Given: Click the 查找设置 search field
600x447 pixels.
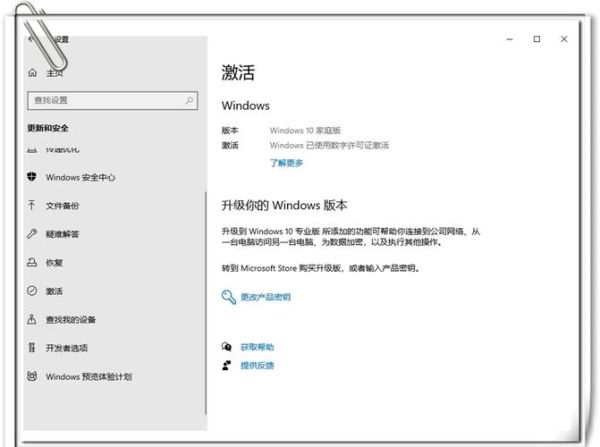Looking at the screenshot, I should (112, 101).
